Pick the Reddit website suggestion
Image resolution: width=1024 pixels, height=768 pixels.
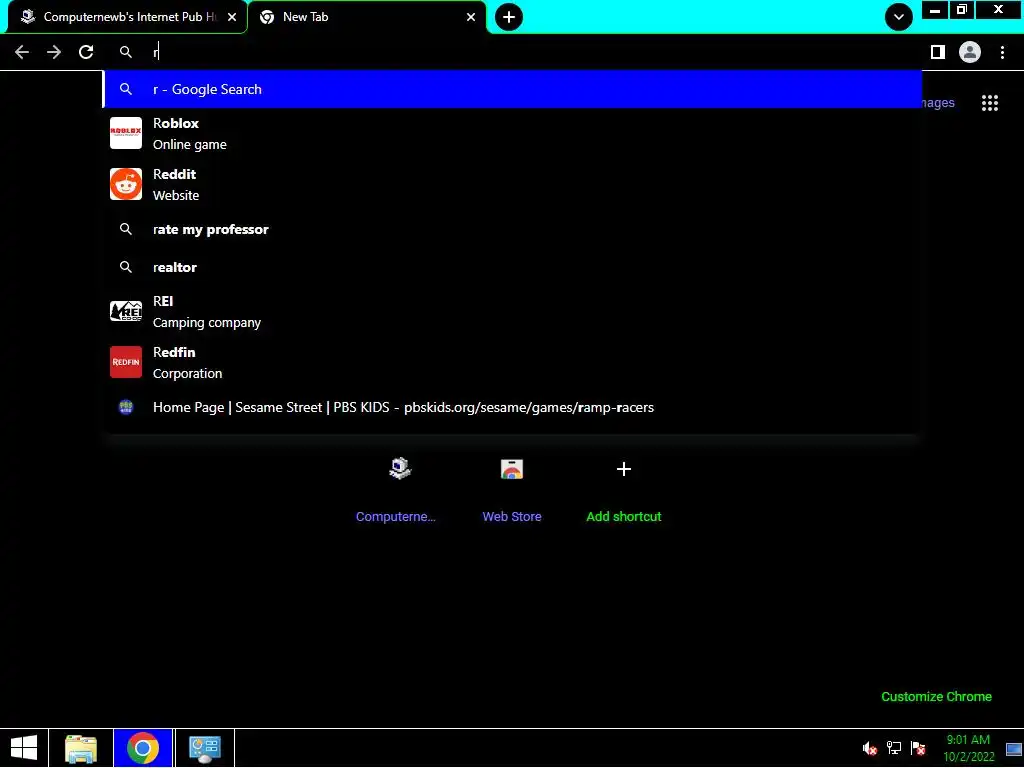512,184
